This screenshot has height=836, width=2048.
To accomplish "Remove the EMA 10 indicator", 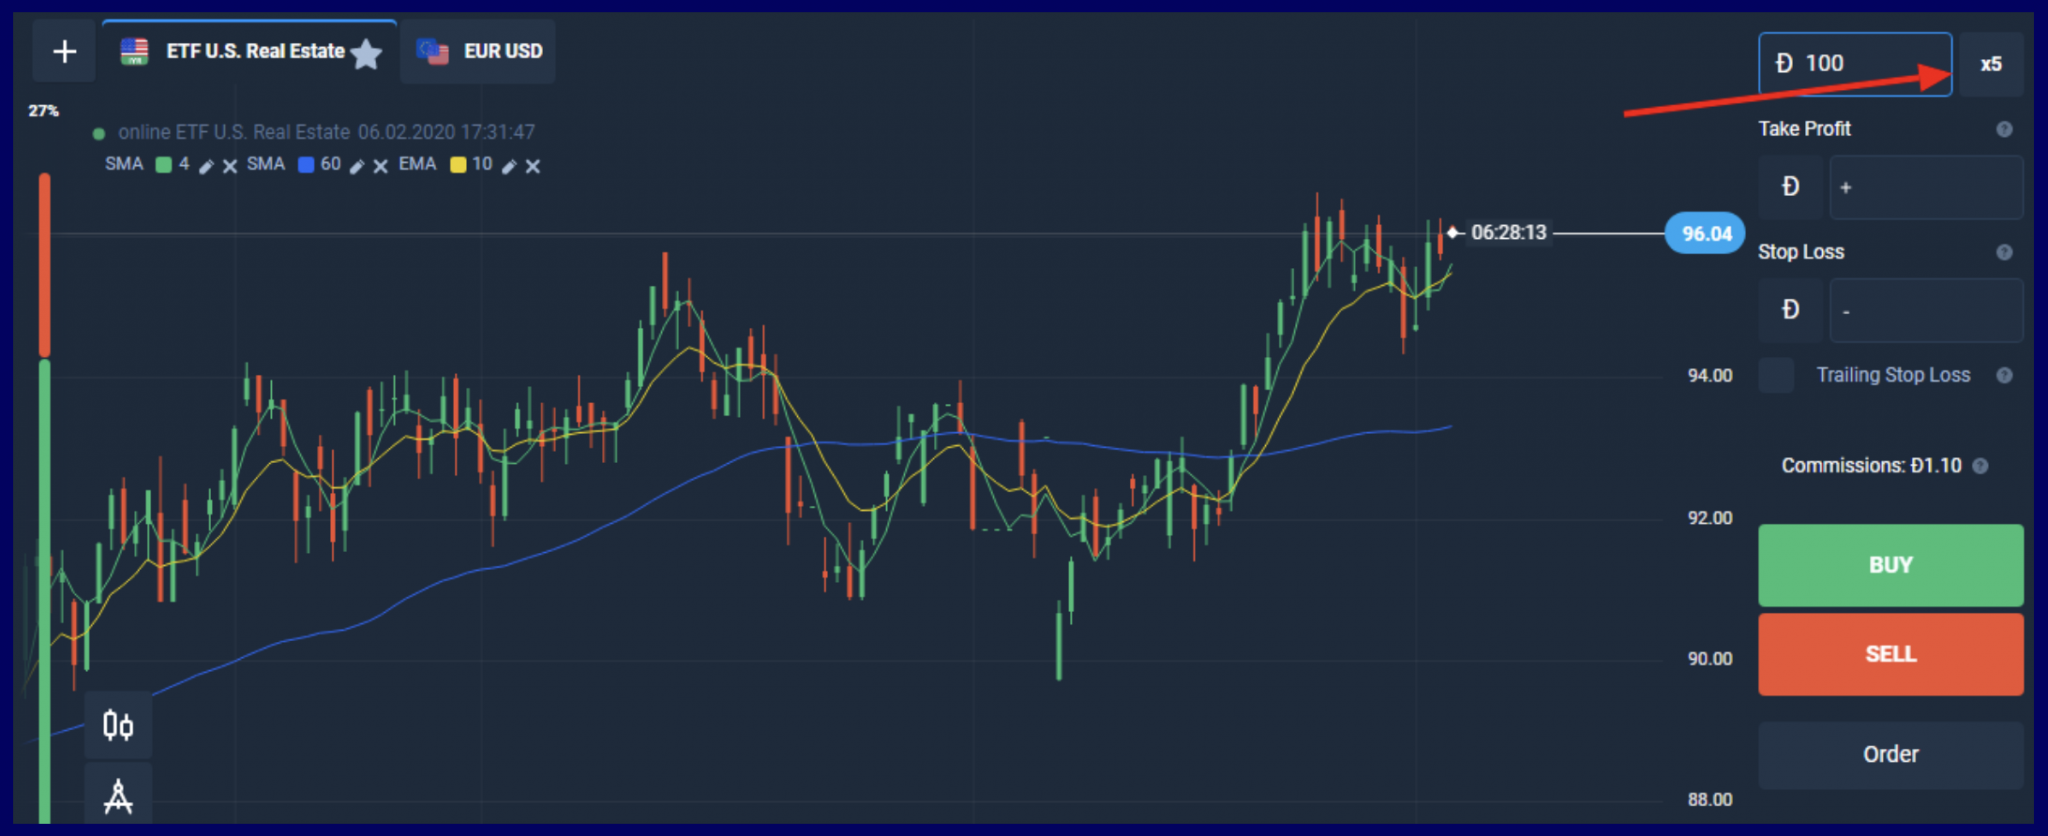I will pyautogui.click(x=533, y=166).
